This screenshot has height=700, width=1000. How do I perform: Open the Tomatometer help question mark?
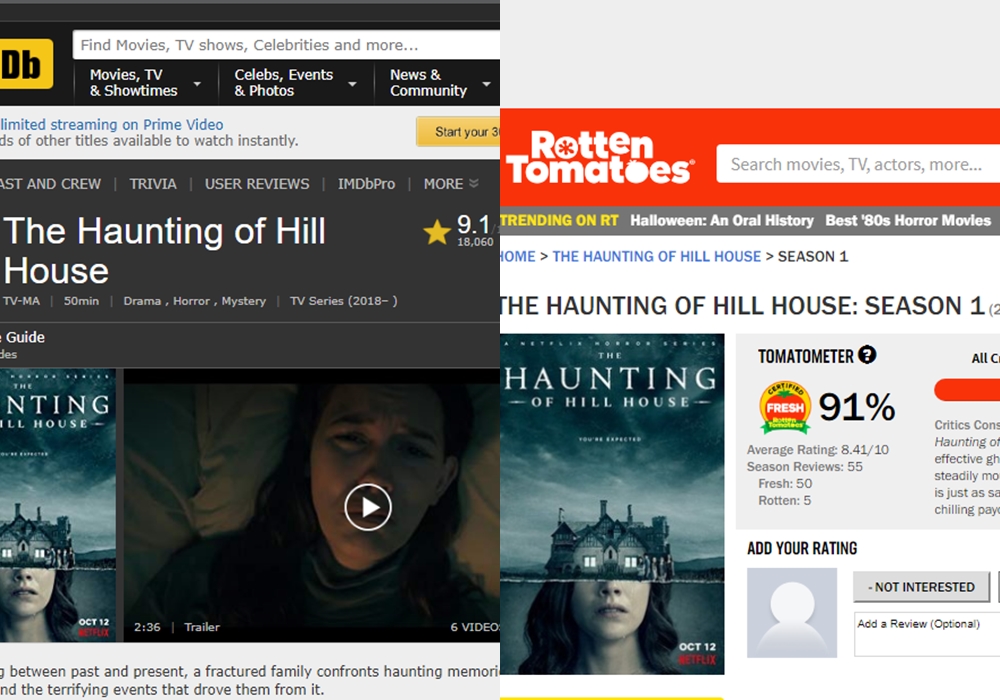tap(867, 355)
